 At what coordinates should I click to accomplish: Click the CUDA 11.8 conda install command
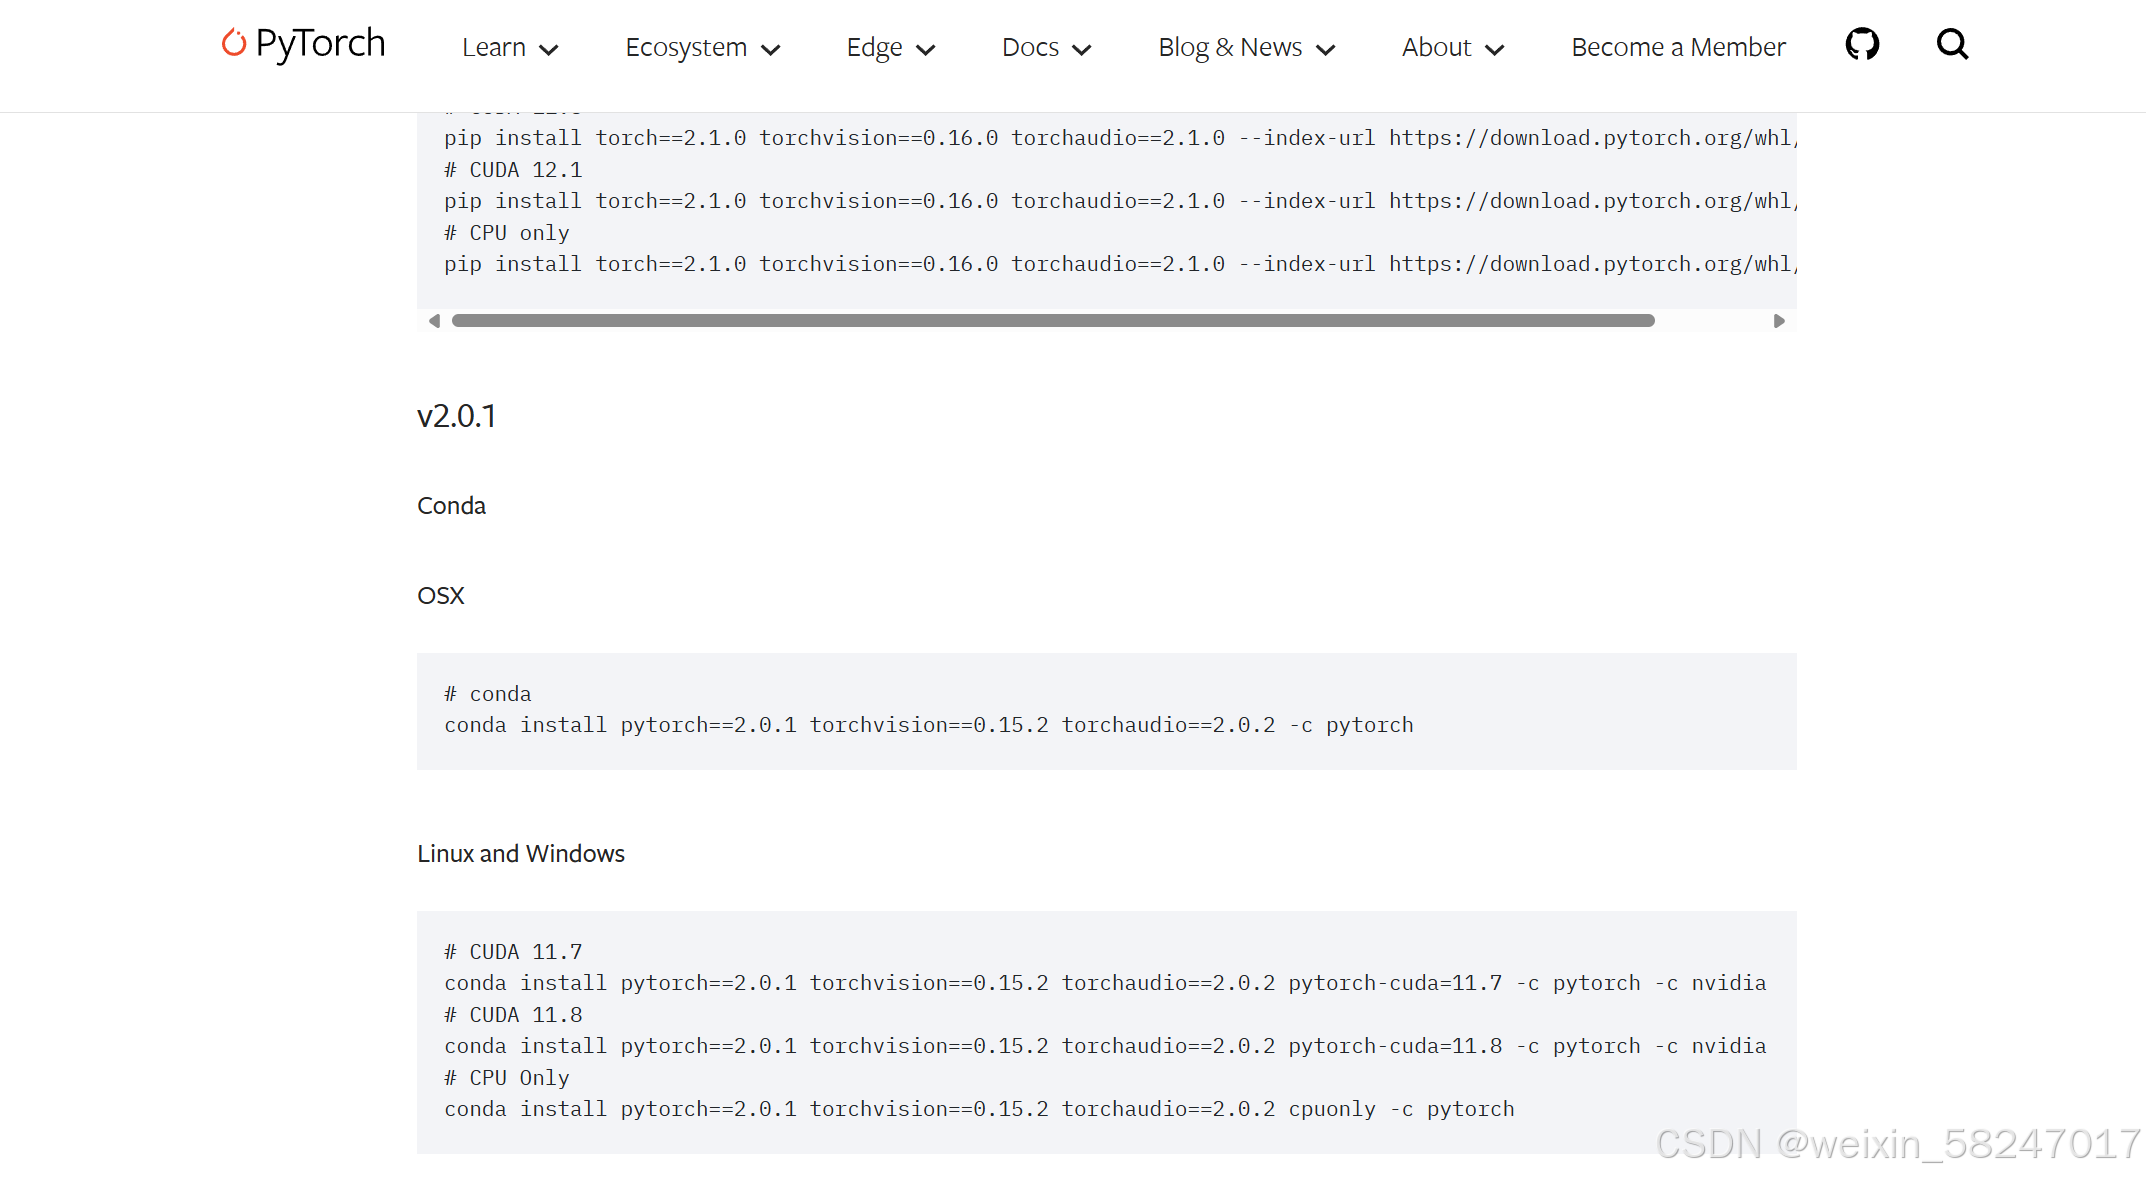[x=1104, y=1046]
